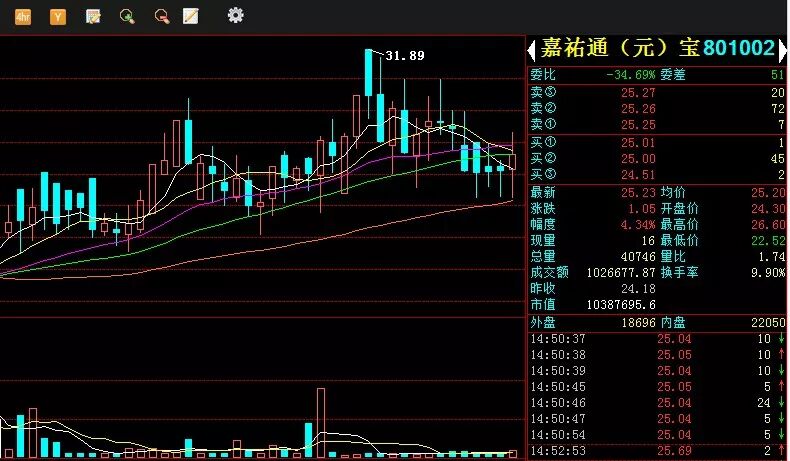Select the 14:50:54 trade tick row

pyautogui.click(x=657, y=435)
